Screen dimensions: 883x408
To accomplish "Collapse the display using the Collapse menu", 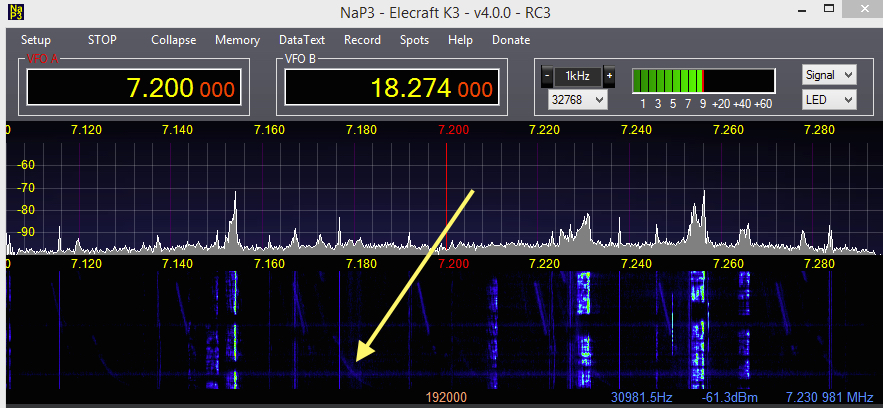I will [x=174, y=40].
